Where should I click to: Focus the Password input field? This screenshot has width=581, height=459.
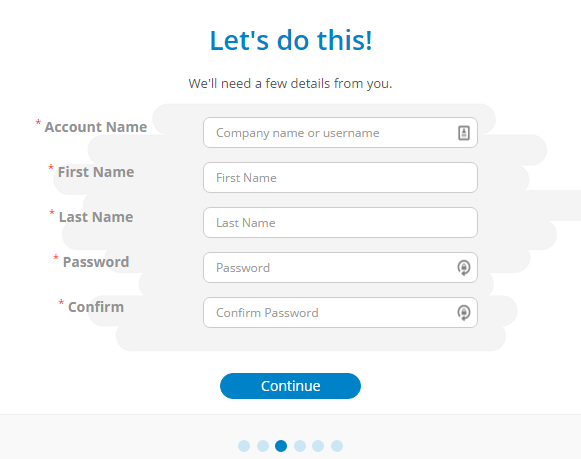pos(340,267)
